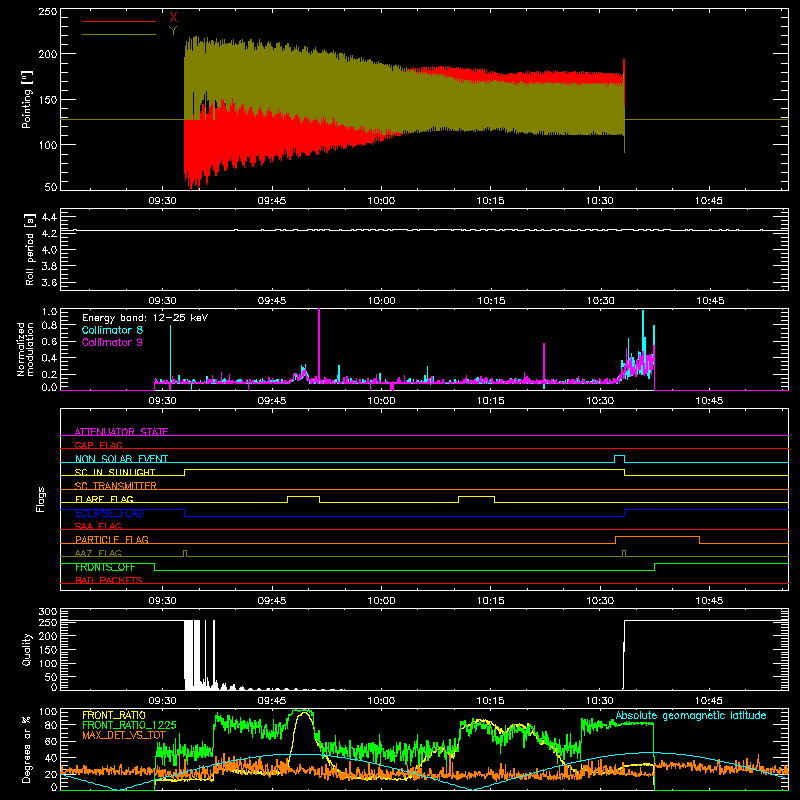Click the 'Normalized modulation' axis title

coord(26,349)
